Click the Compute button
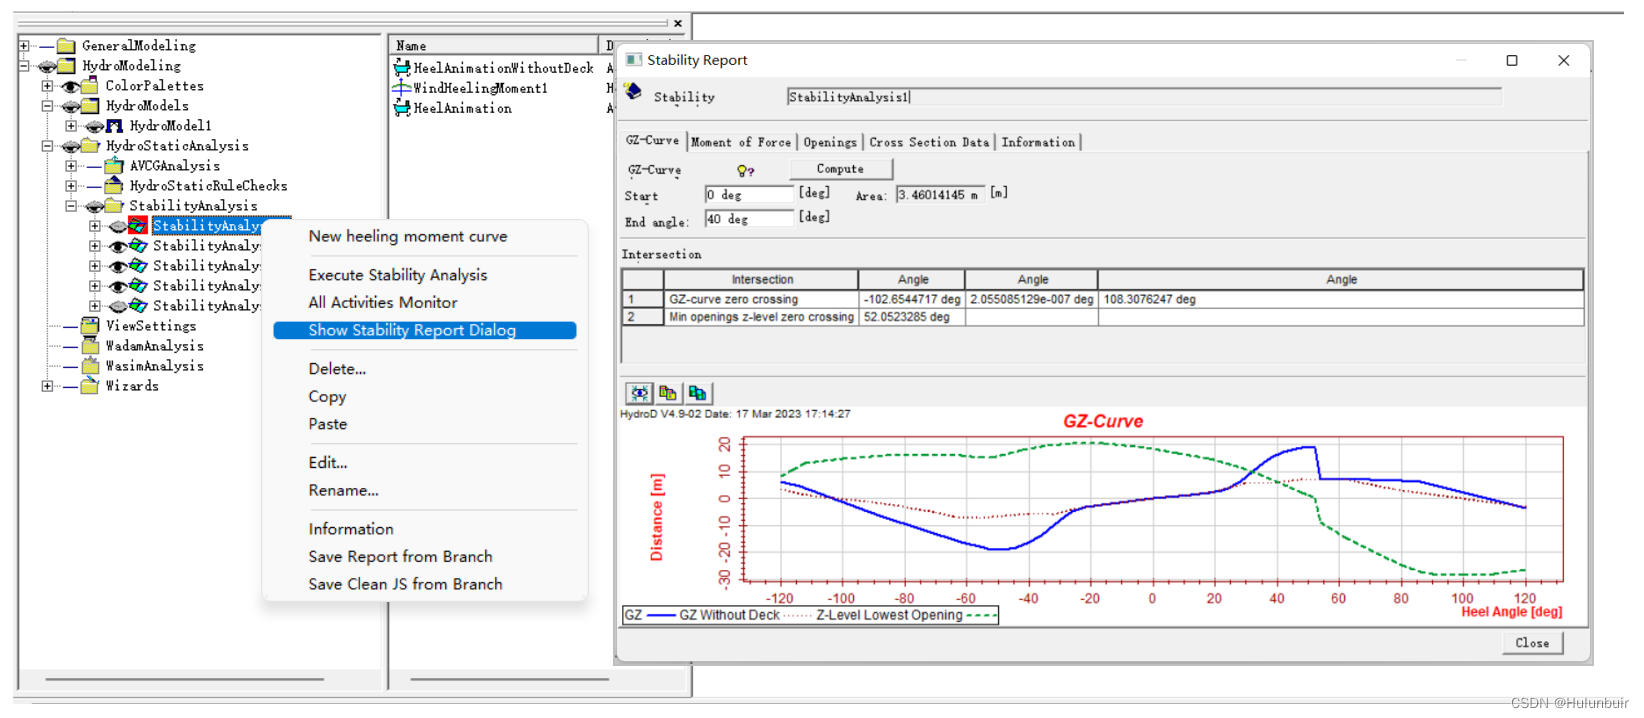Viewport: 1644px width, 718px height. coord(840,169)
